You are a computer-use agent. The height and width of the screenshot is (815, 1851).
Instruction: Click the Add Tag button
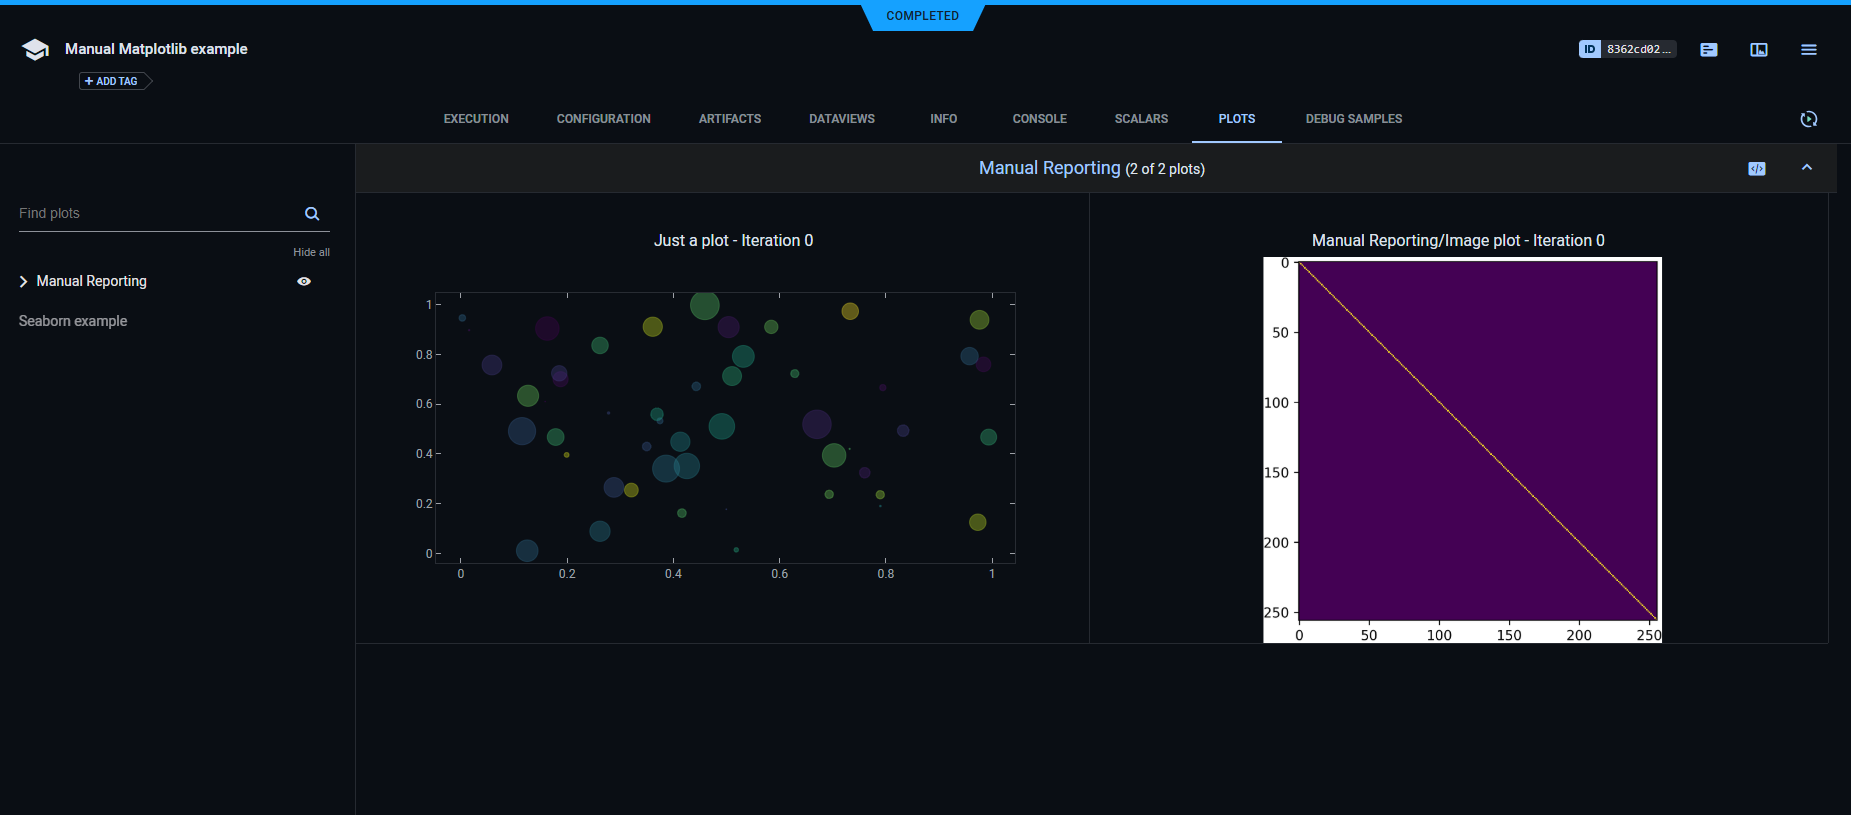pyautogui.click(x=113, y=81)
